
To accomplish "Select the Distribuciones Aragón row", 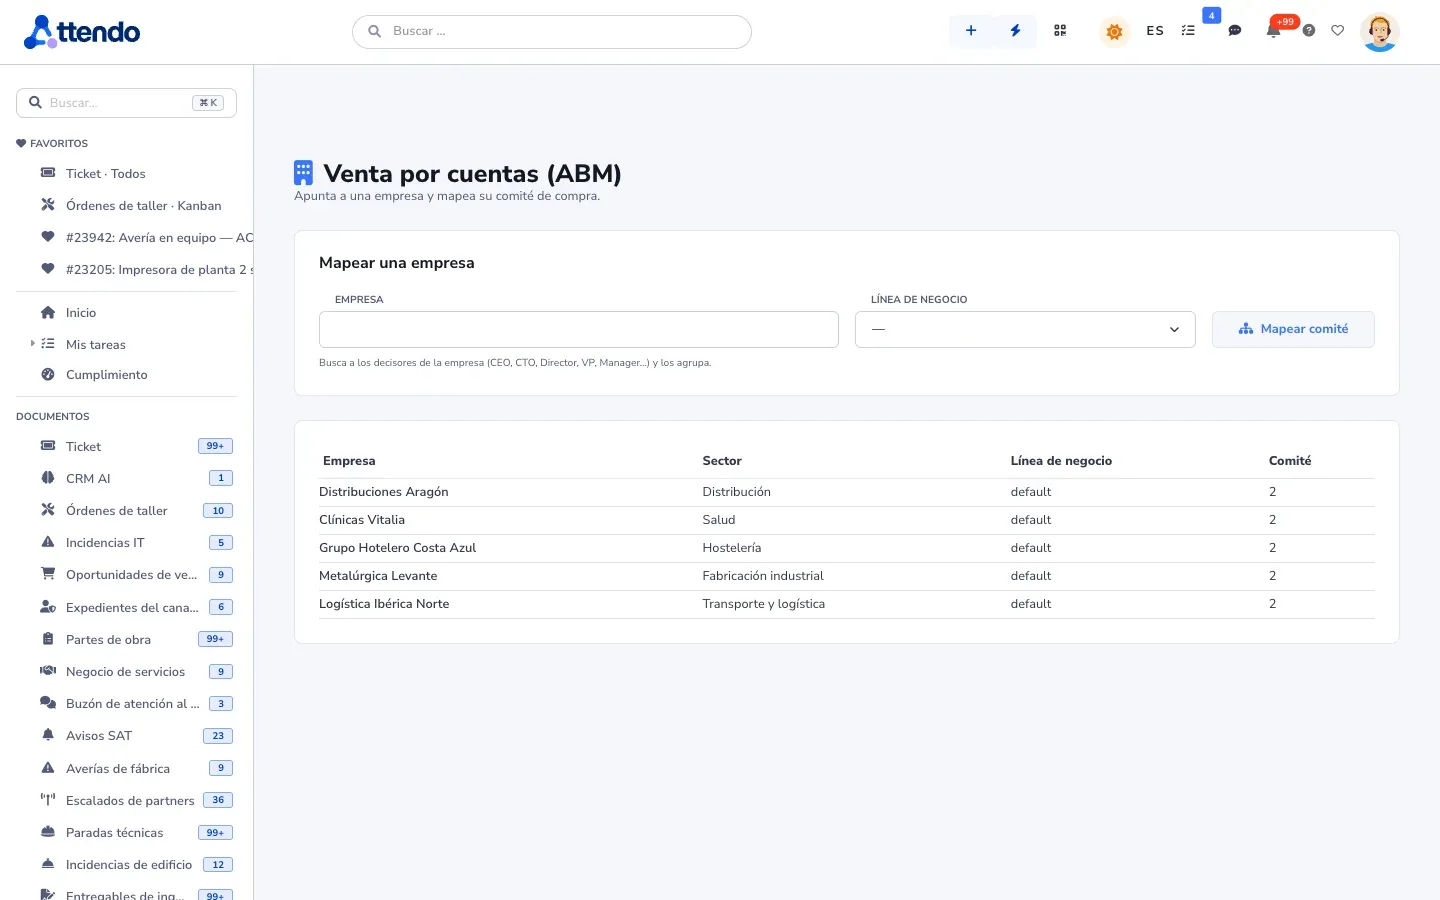I will coord(846,492).
